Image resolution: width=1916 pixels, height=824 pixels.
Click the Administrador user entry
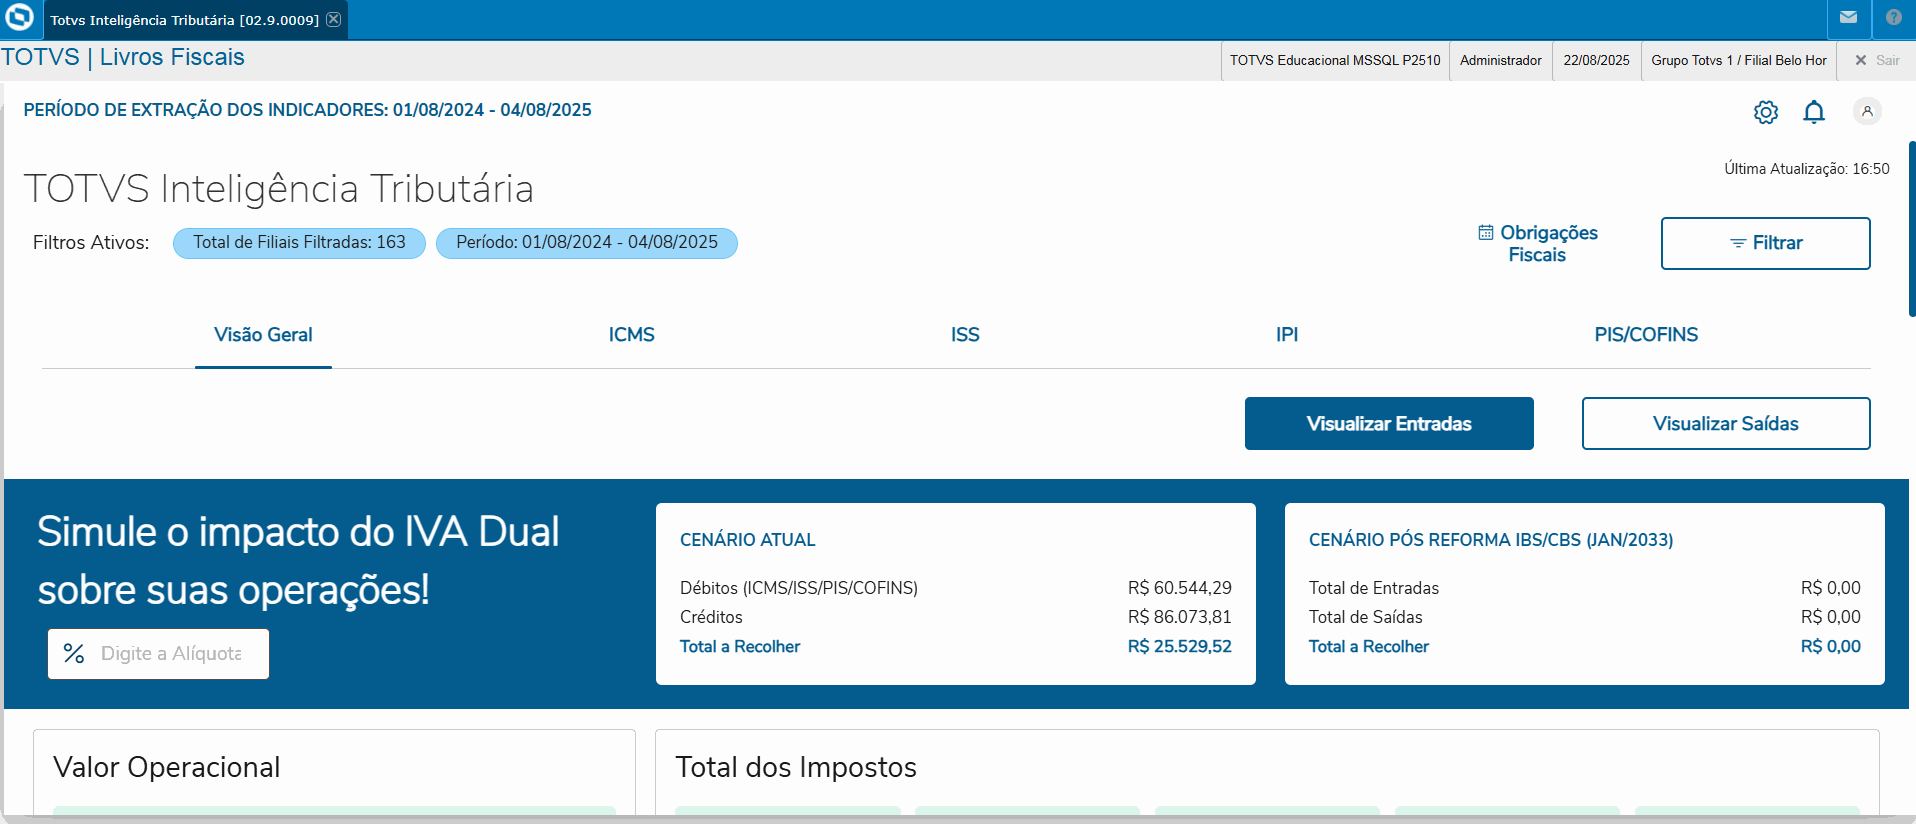(1501, 60)
